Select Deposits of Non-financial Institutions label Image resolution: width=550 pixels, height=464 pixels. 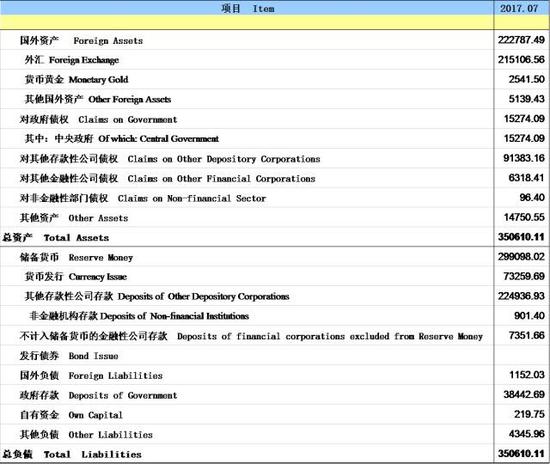139,316
